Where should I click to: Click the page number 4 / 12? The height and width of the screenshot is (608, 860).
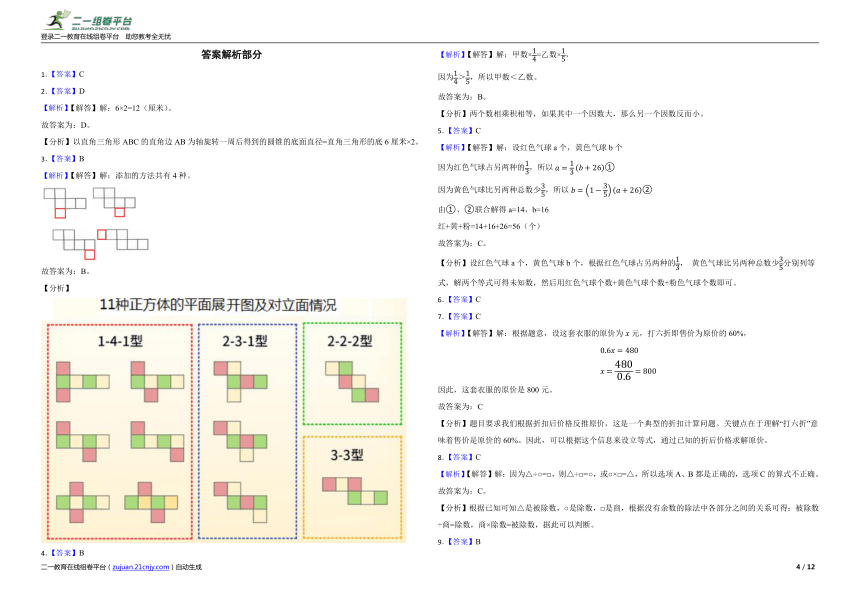click(x=805, y=567)
